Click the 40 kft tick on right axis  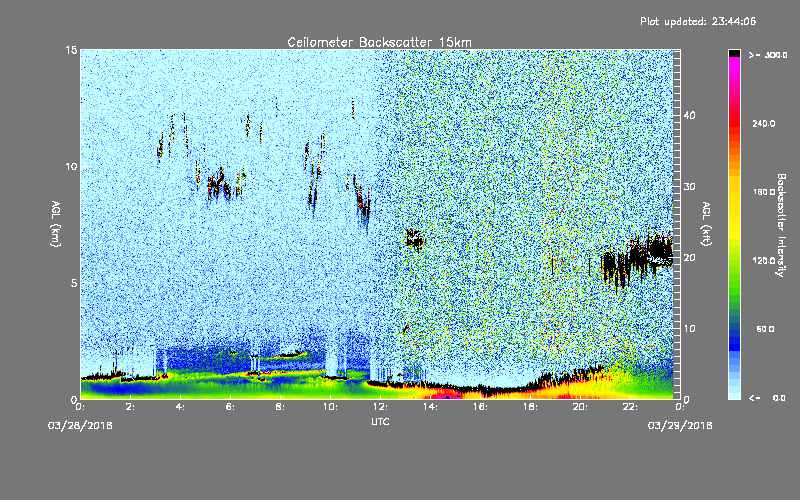pyautogui.click(x=689, y=115)
